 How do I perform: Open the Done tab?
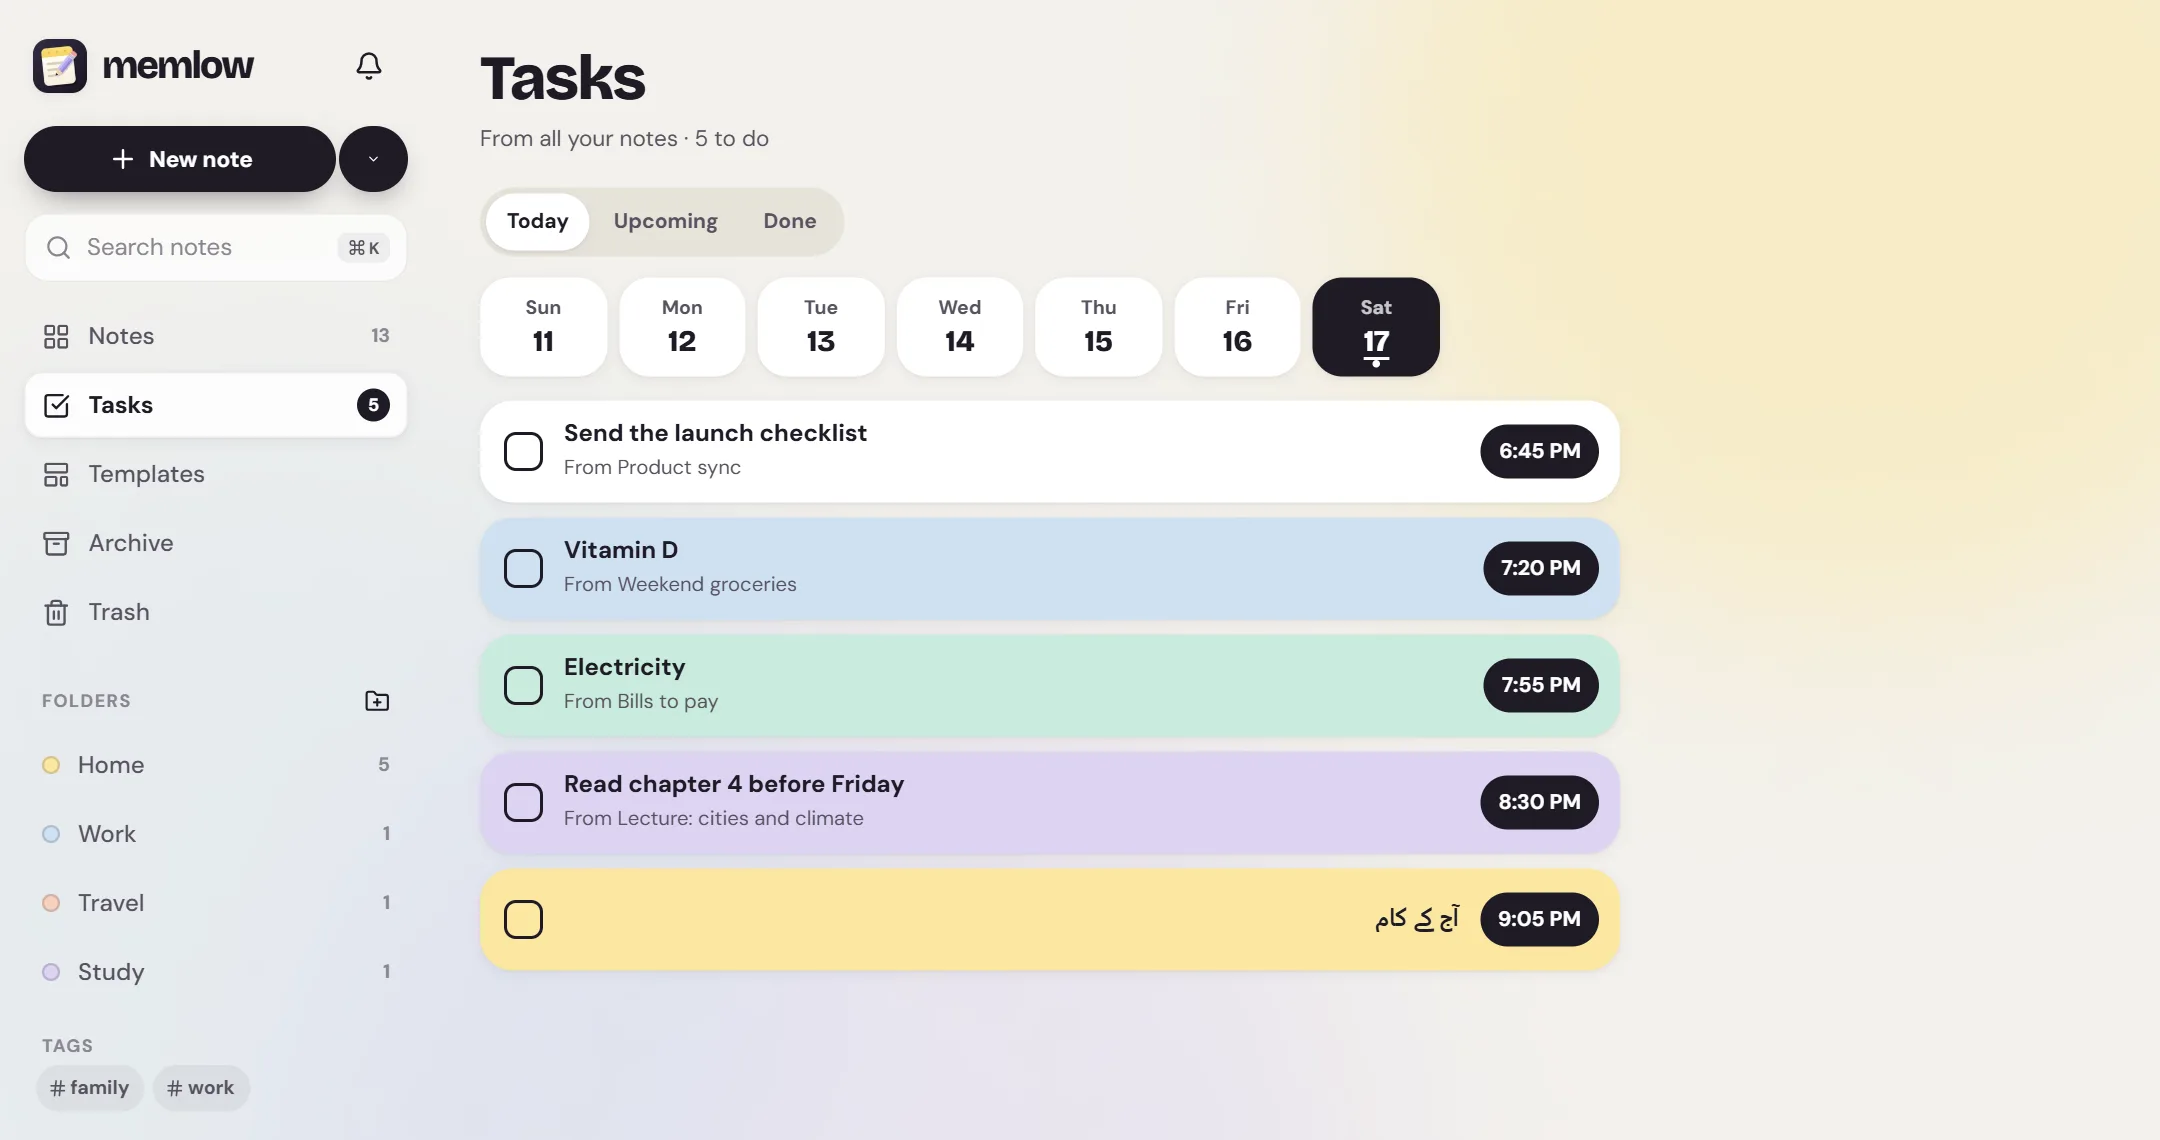789,221
